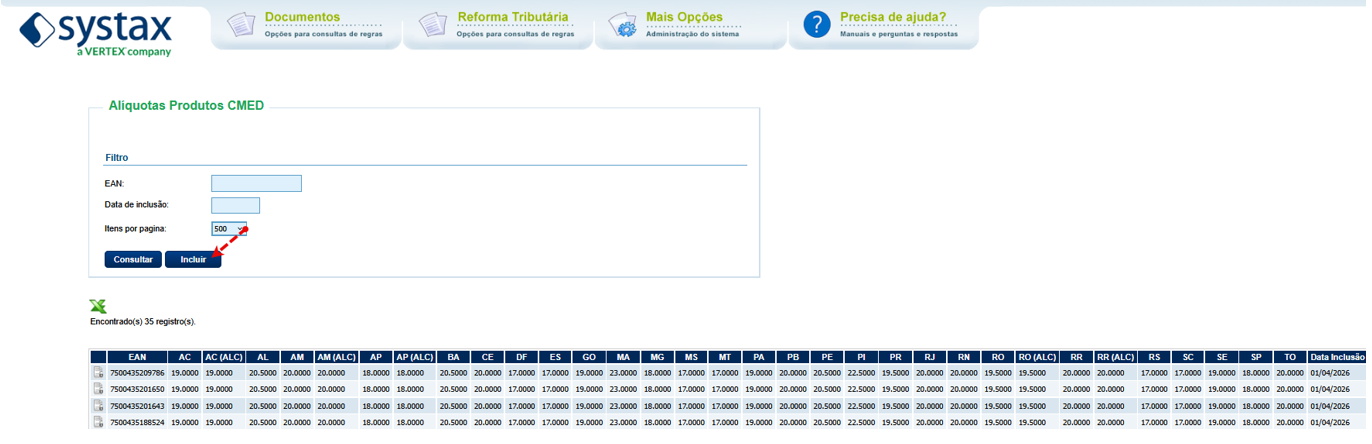Click MA value 23.0000 in first row
This screenshot has width=1372, height=444.
(623, 373)
